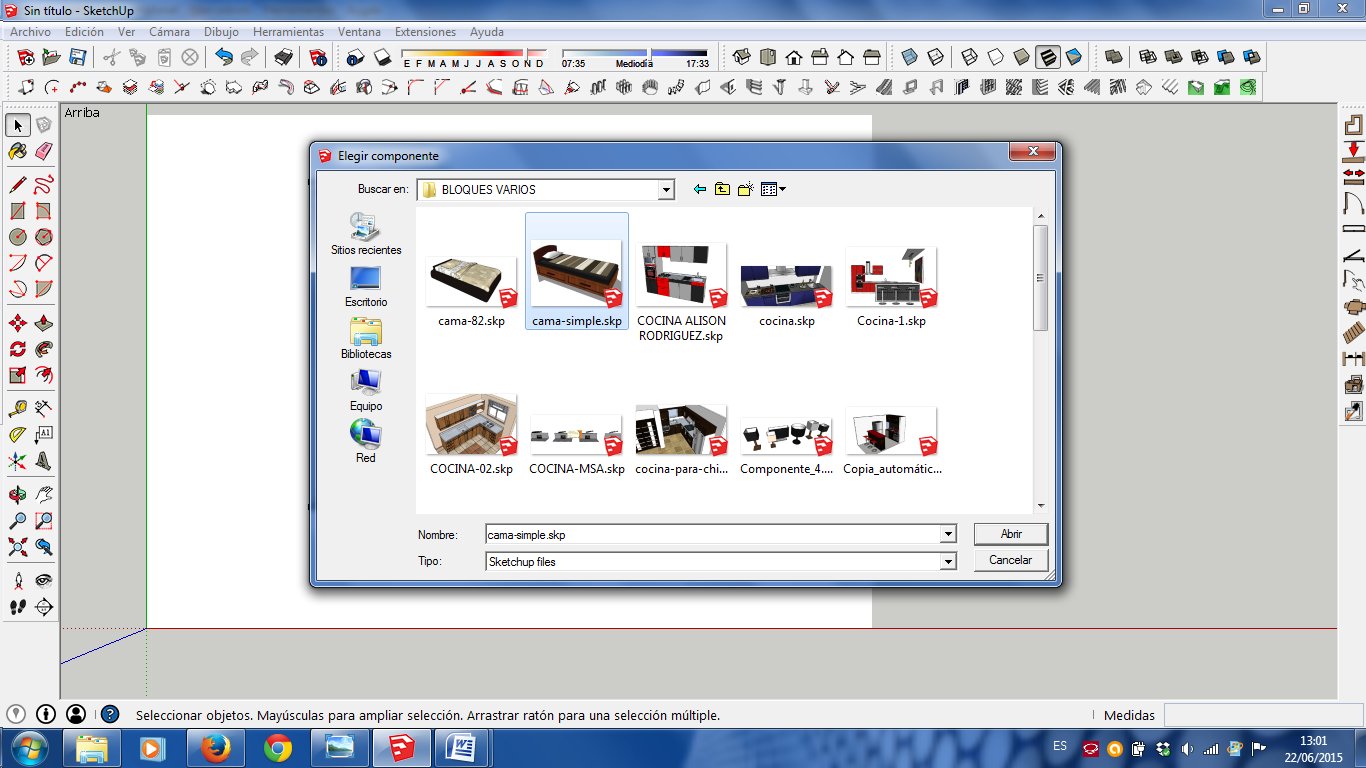This screenshot has height=768, width=1366.
Task: Select the COCINA-02.skp thumbnail
Action: [471, 426]
